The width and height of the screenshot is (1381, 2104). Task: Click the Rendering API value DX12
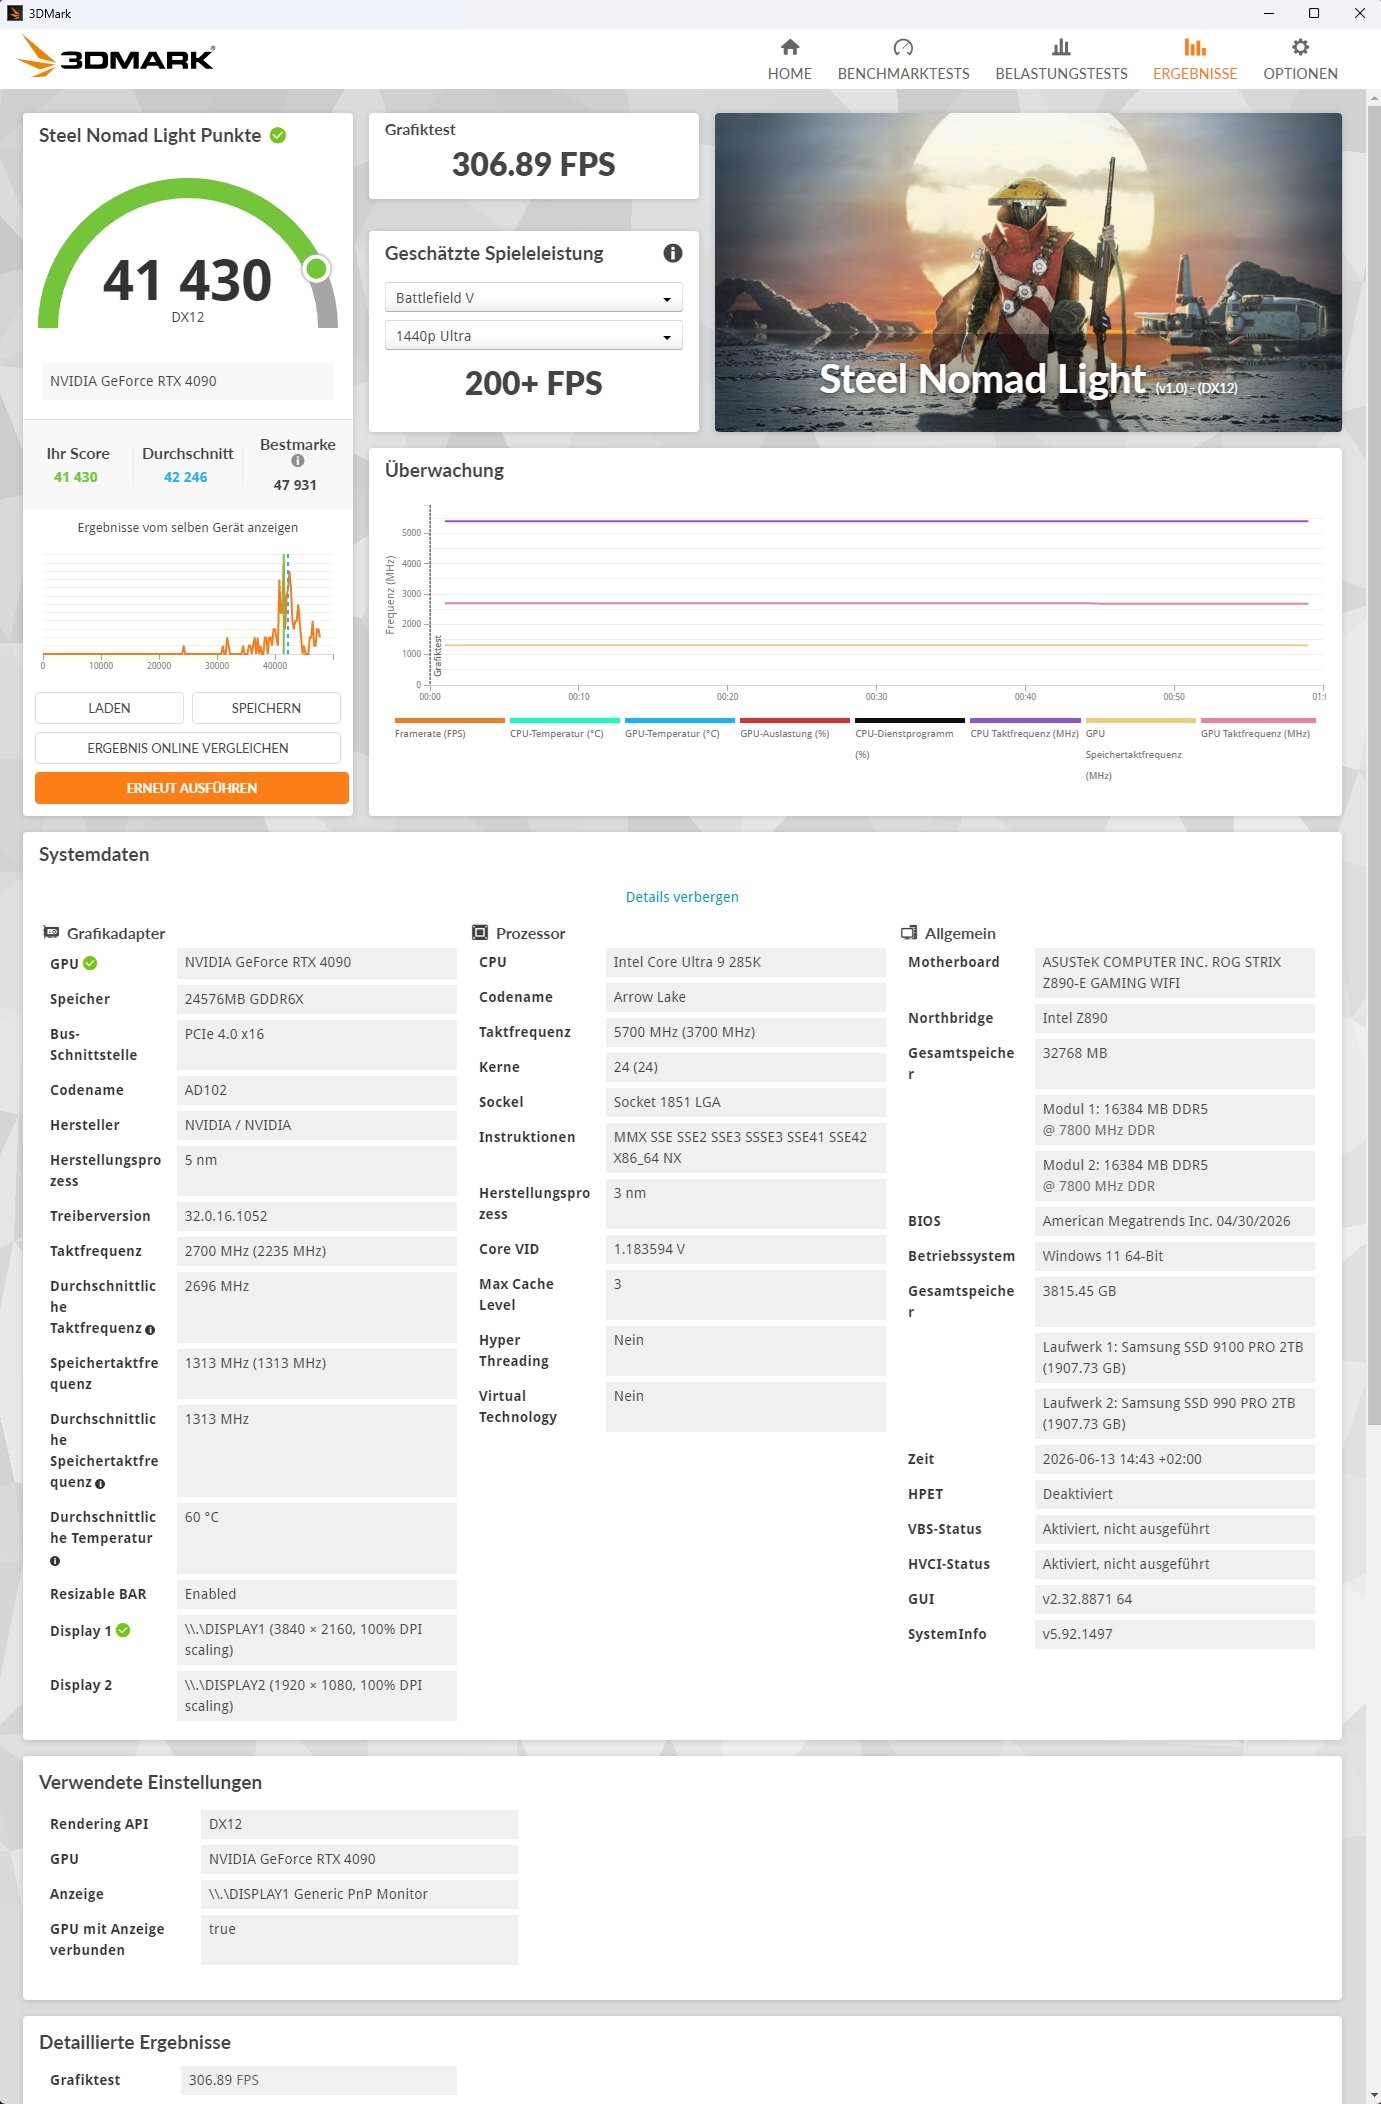coord(359,1824)
